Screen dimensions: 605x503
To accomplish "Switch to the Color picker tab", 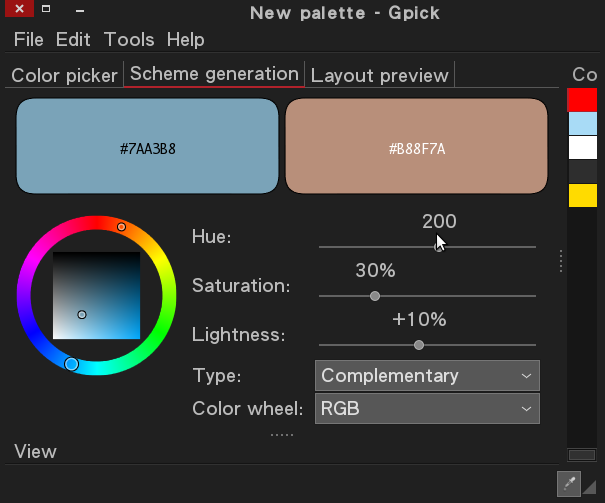I will pos(65,75).
